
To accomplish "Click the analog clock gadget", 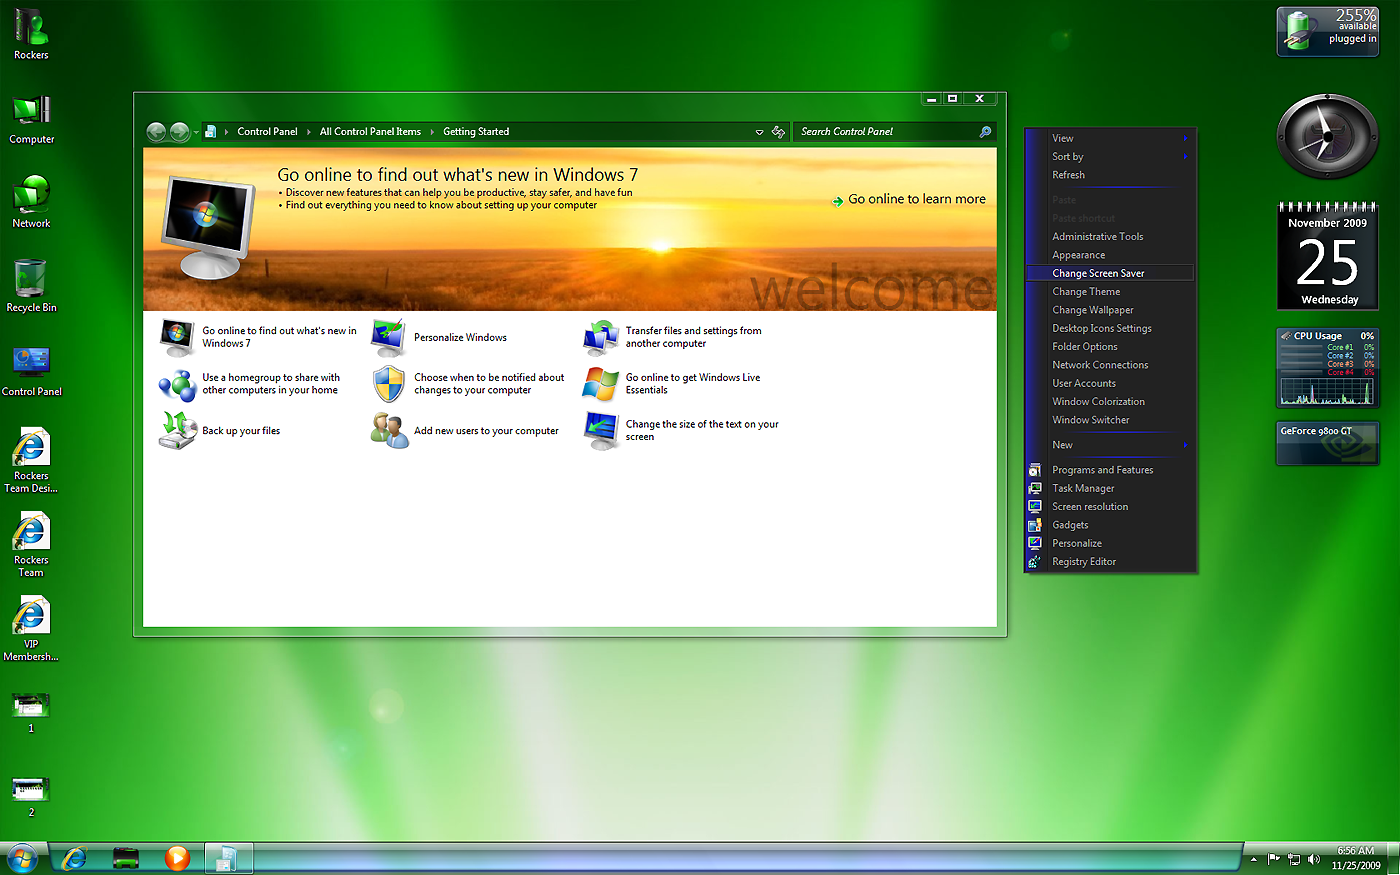I will click(x=1327, y=136).
